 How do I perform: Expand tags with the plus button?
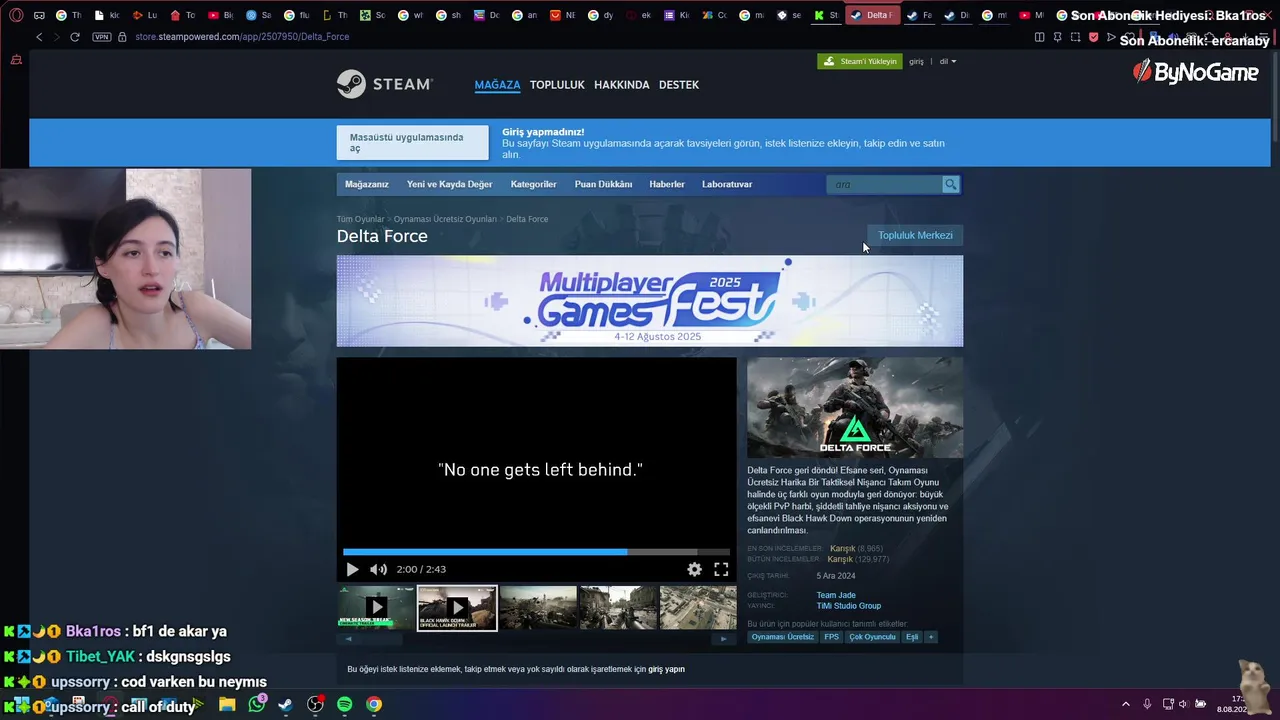click(x=931, y=637)
